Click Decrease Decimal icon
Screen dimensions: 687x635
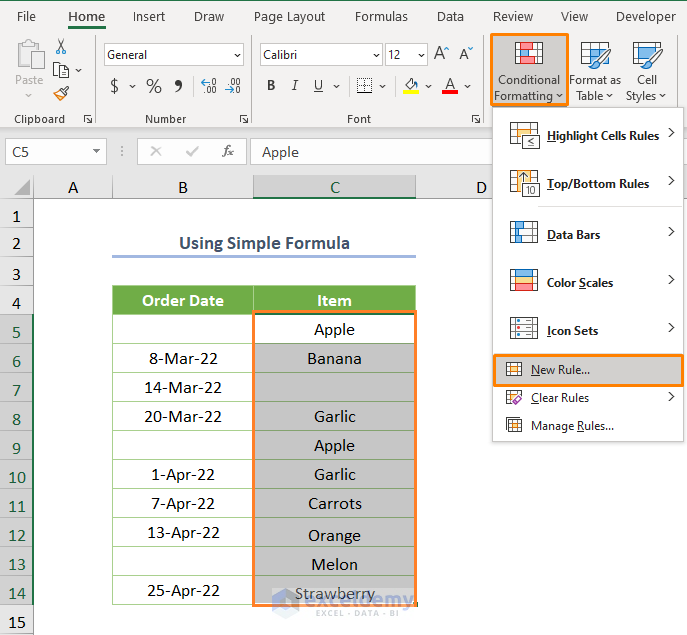[233, 86]
